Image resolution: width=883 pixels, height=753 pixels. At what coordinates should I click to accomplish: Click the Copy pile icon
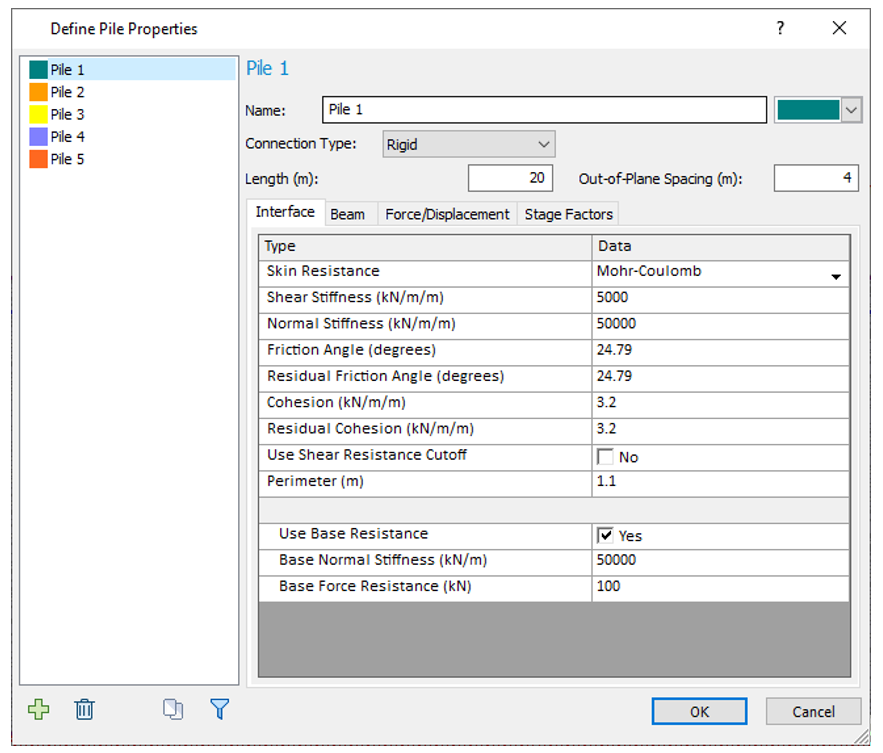pos(173,709)
